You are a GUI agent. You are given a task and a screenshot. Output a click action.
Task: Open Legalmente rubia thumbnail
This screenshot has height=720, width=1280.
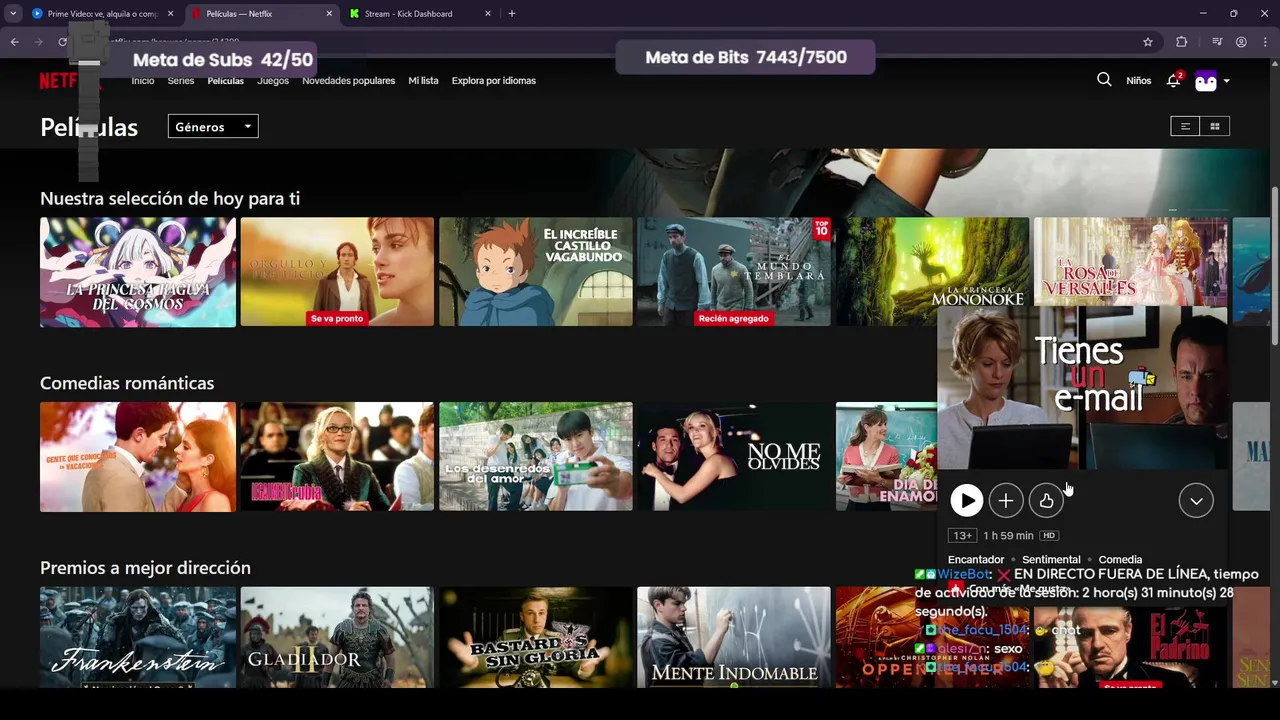click(x=337, y=456)
